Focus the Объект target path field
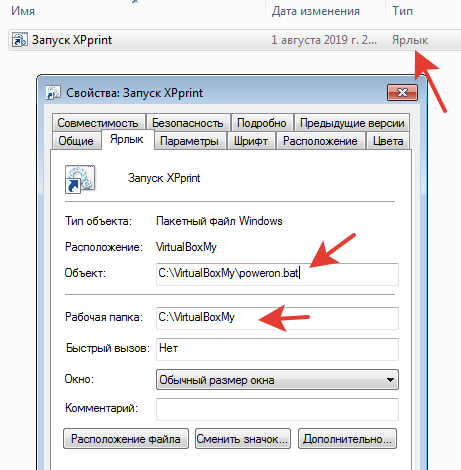Image resolution: width=461 pixels, height=470 pixels. pyautogui.click(x=277, y=274)
